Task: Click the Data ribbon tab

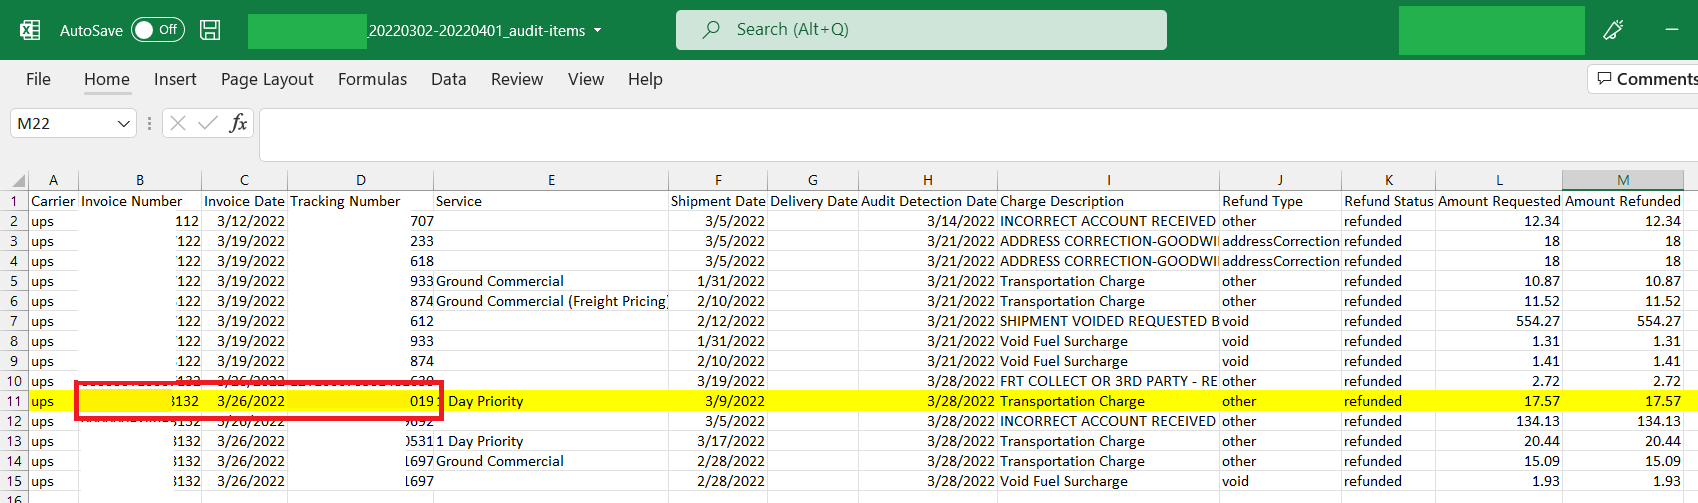Action: click(x=448, y=79)
